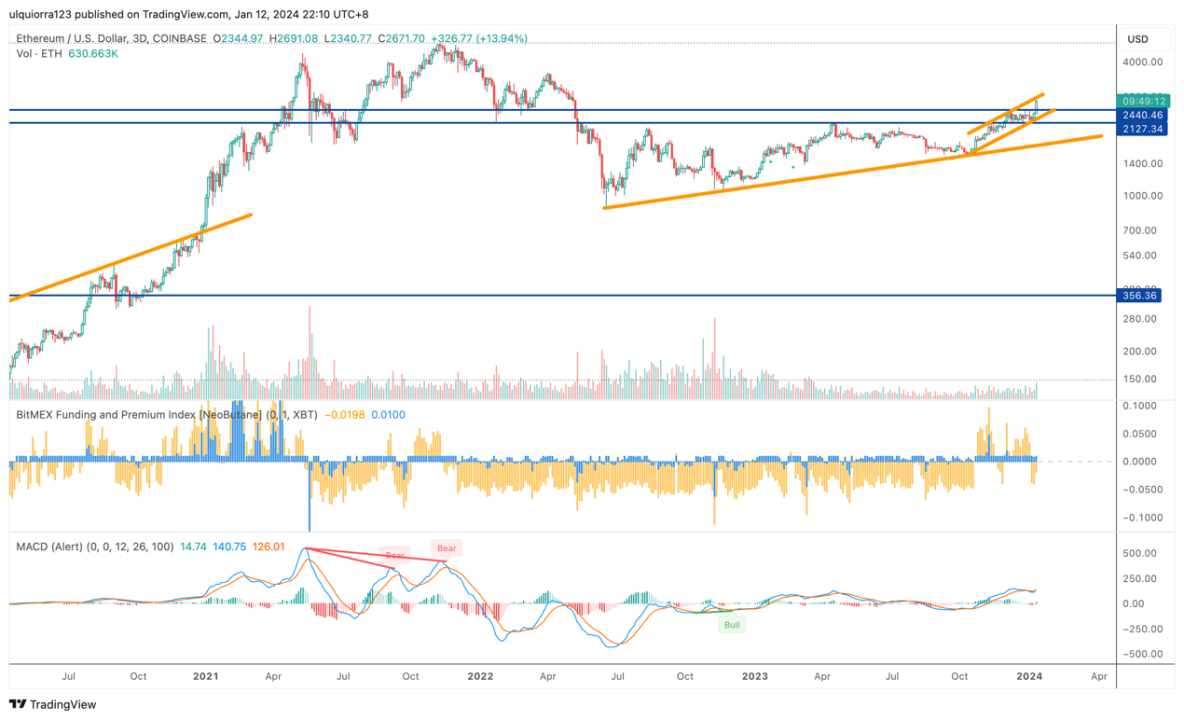Click the 4000.00 price axis label
1184x720 pixels.
click(1142, 62)
